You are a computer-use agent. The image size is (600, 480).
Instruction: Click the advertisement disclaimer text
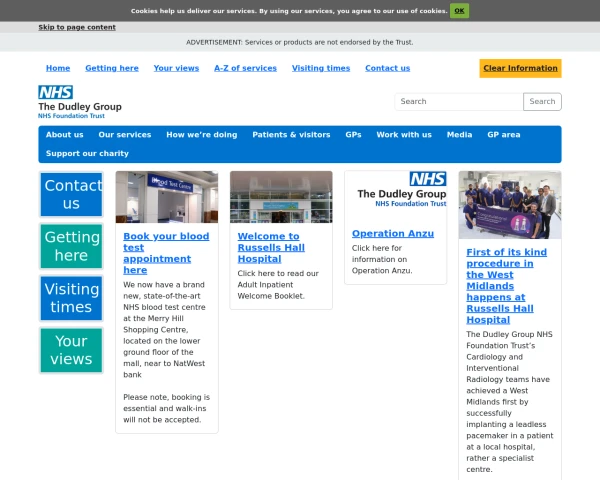coord(300,42)
